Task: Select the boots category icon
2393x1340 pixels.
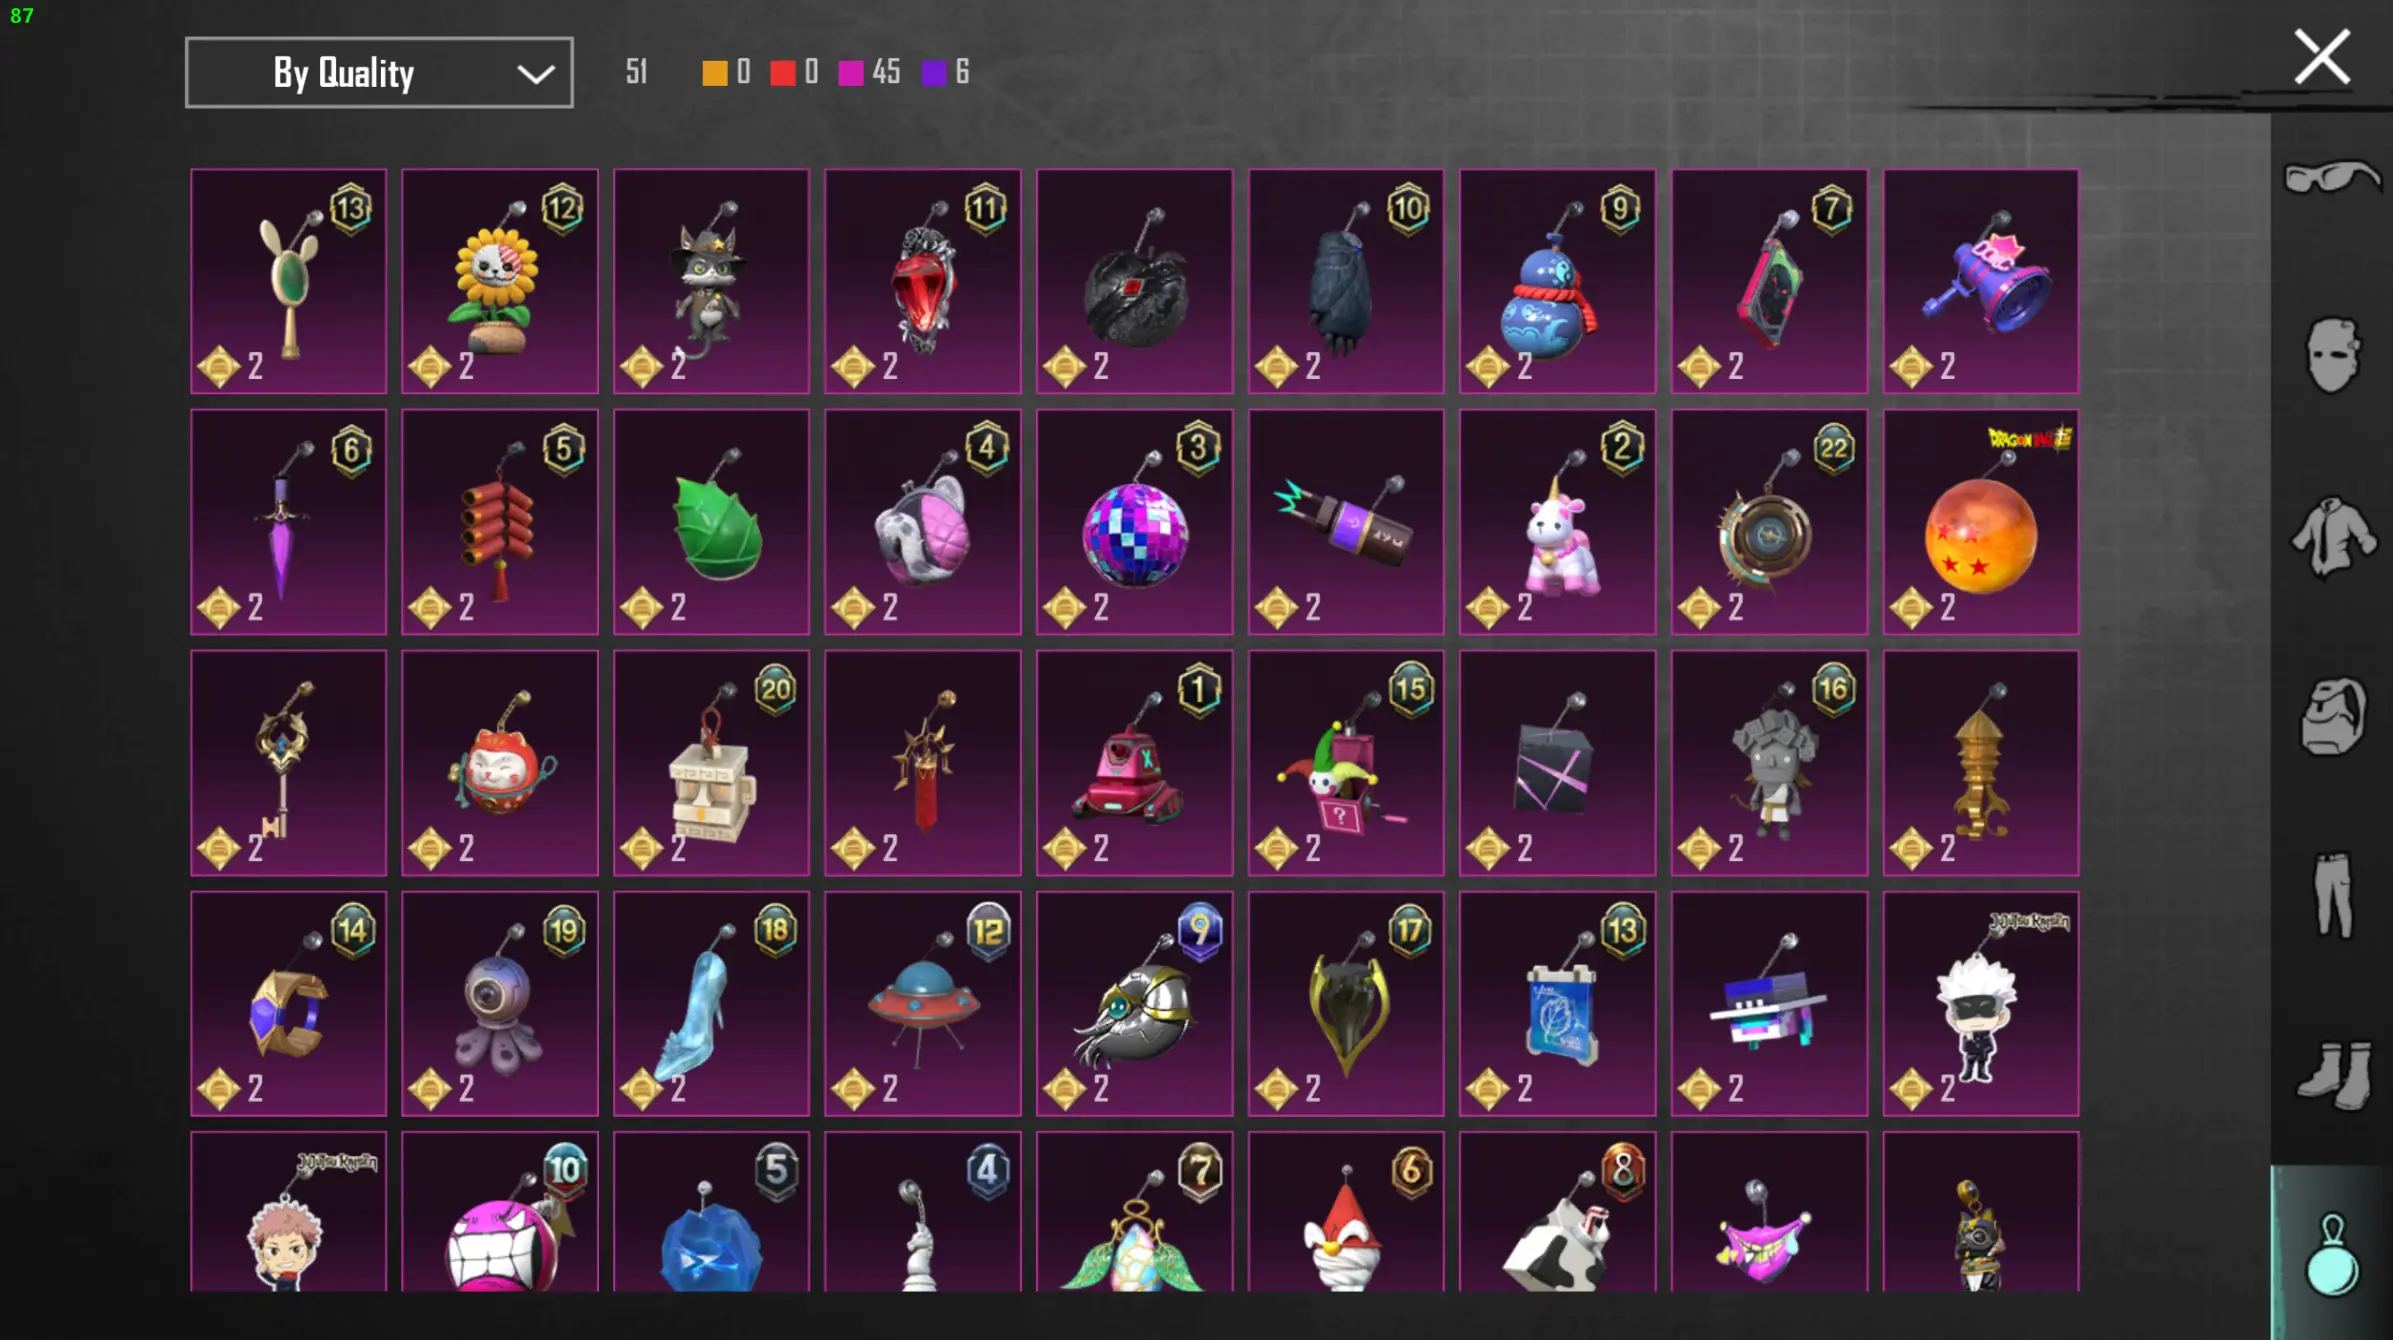Action: (2334, 1076)
